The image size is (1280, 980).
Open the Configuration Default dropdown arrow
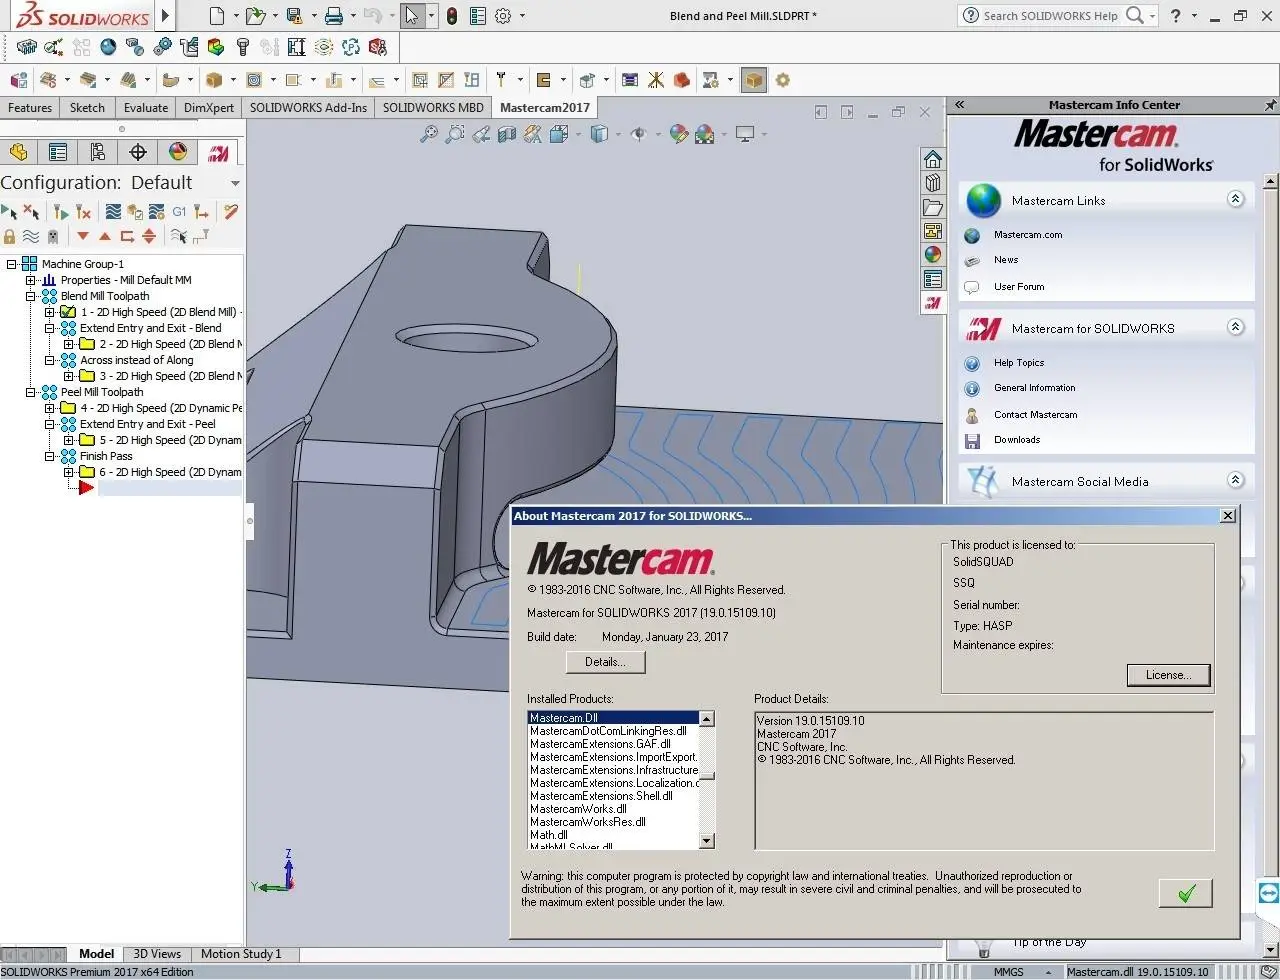point(235,183)
